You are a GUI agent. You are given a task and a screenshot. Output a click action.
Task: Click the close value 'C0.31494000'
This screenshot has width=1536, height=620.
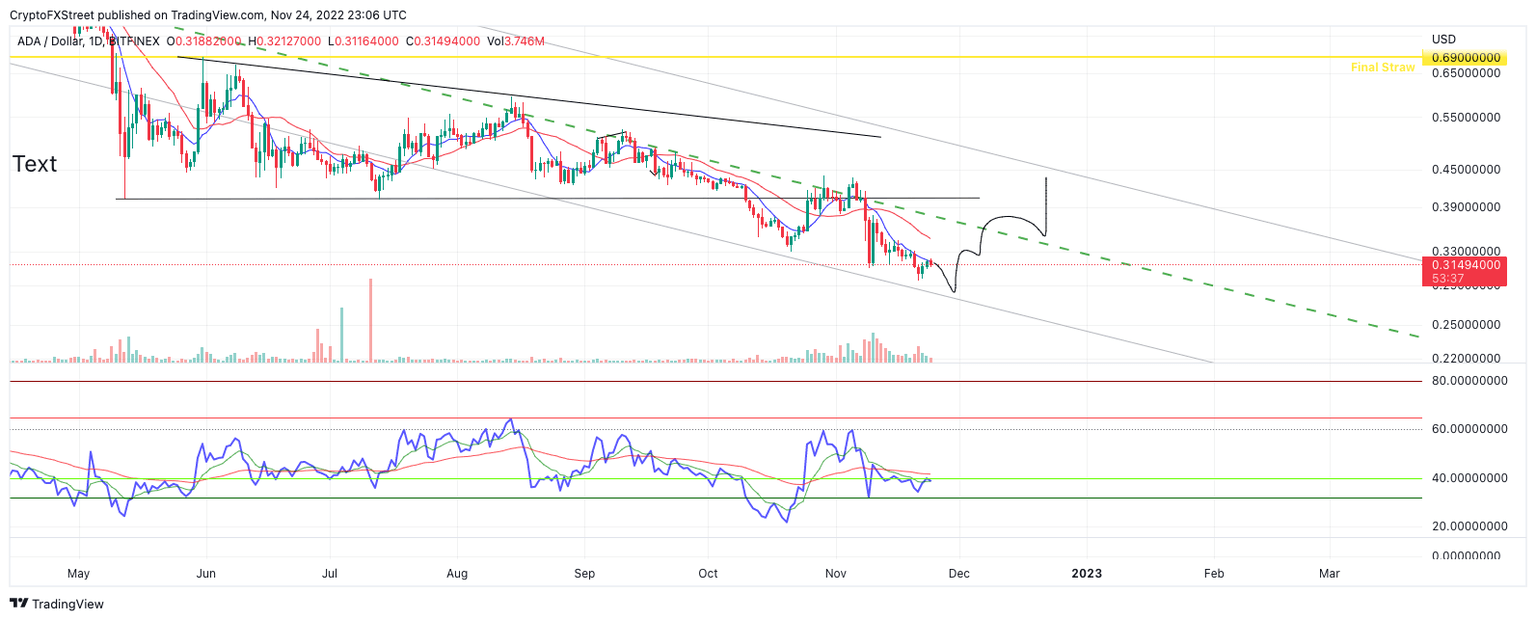[443, 41]
